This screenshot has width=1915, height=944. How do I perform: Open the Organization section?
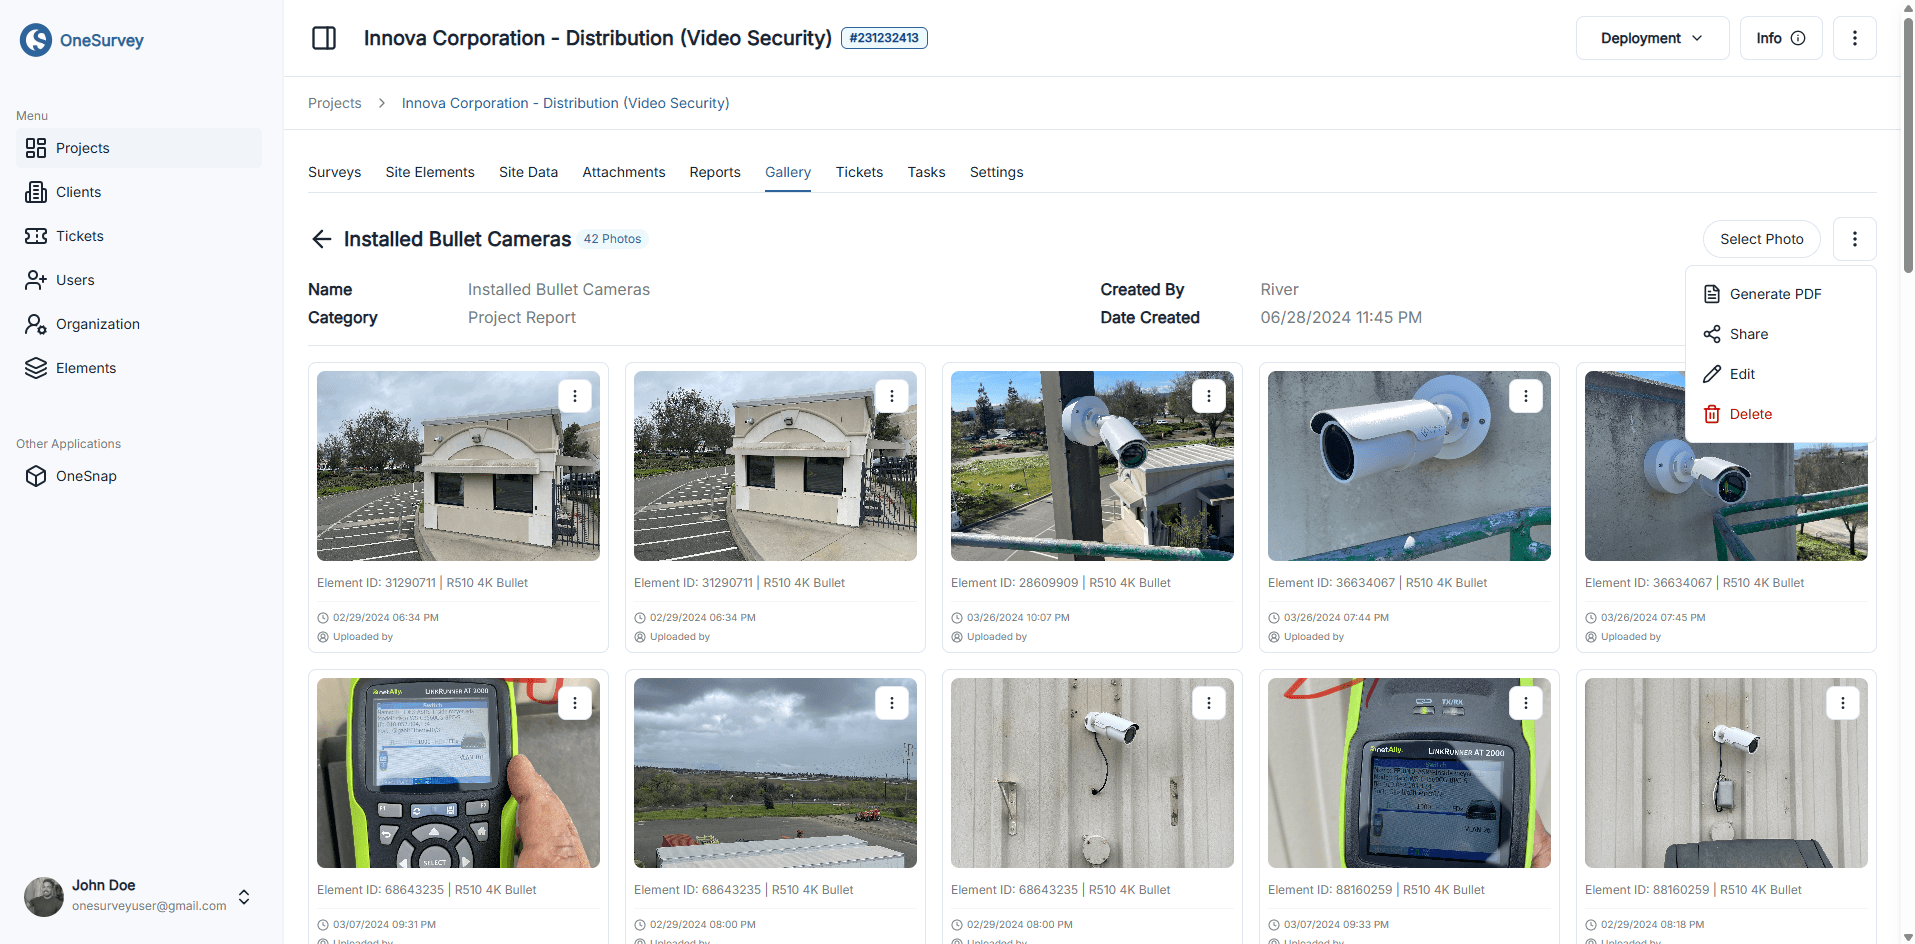click(36, 323)
